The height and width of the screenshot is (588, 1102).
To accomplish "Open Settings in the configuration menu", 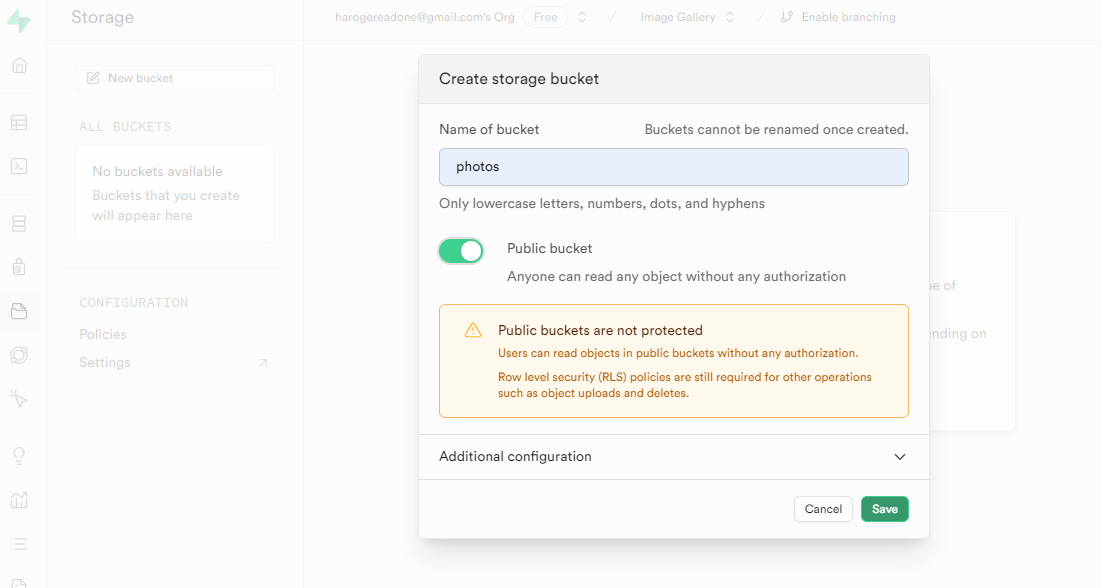I will point(105,362).
